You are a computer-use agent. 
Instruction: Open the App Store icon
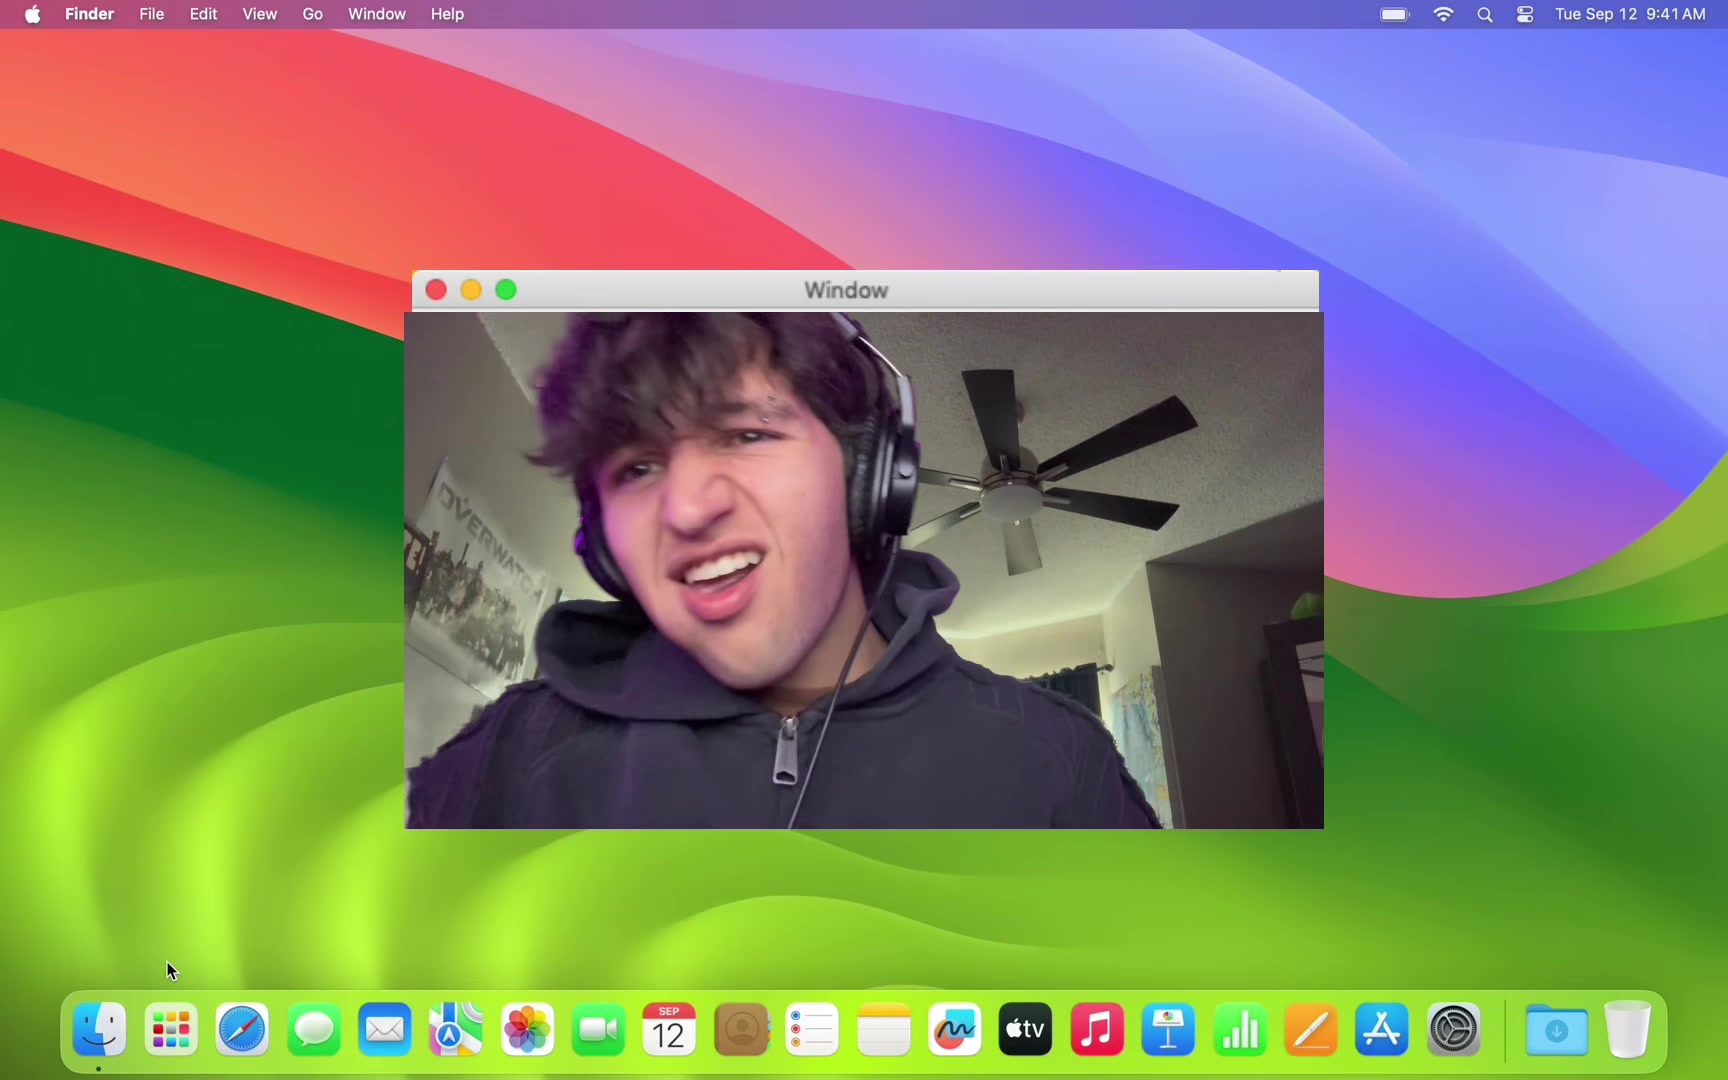(1383, 1030)
